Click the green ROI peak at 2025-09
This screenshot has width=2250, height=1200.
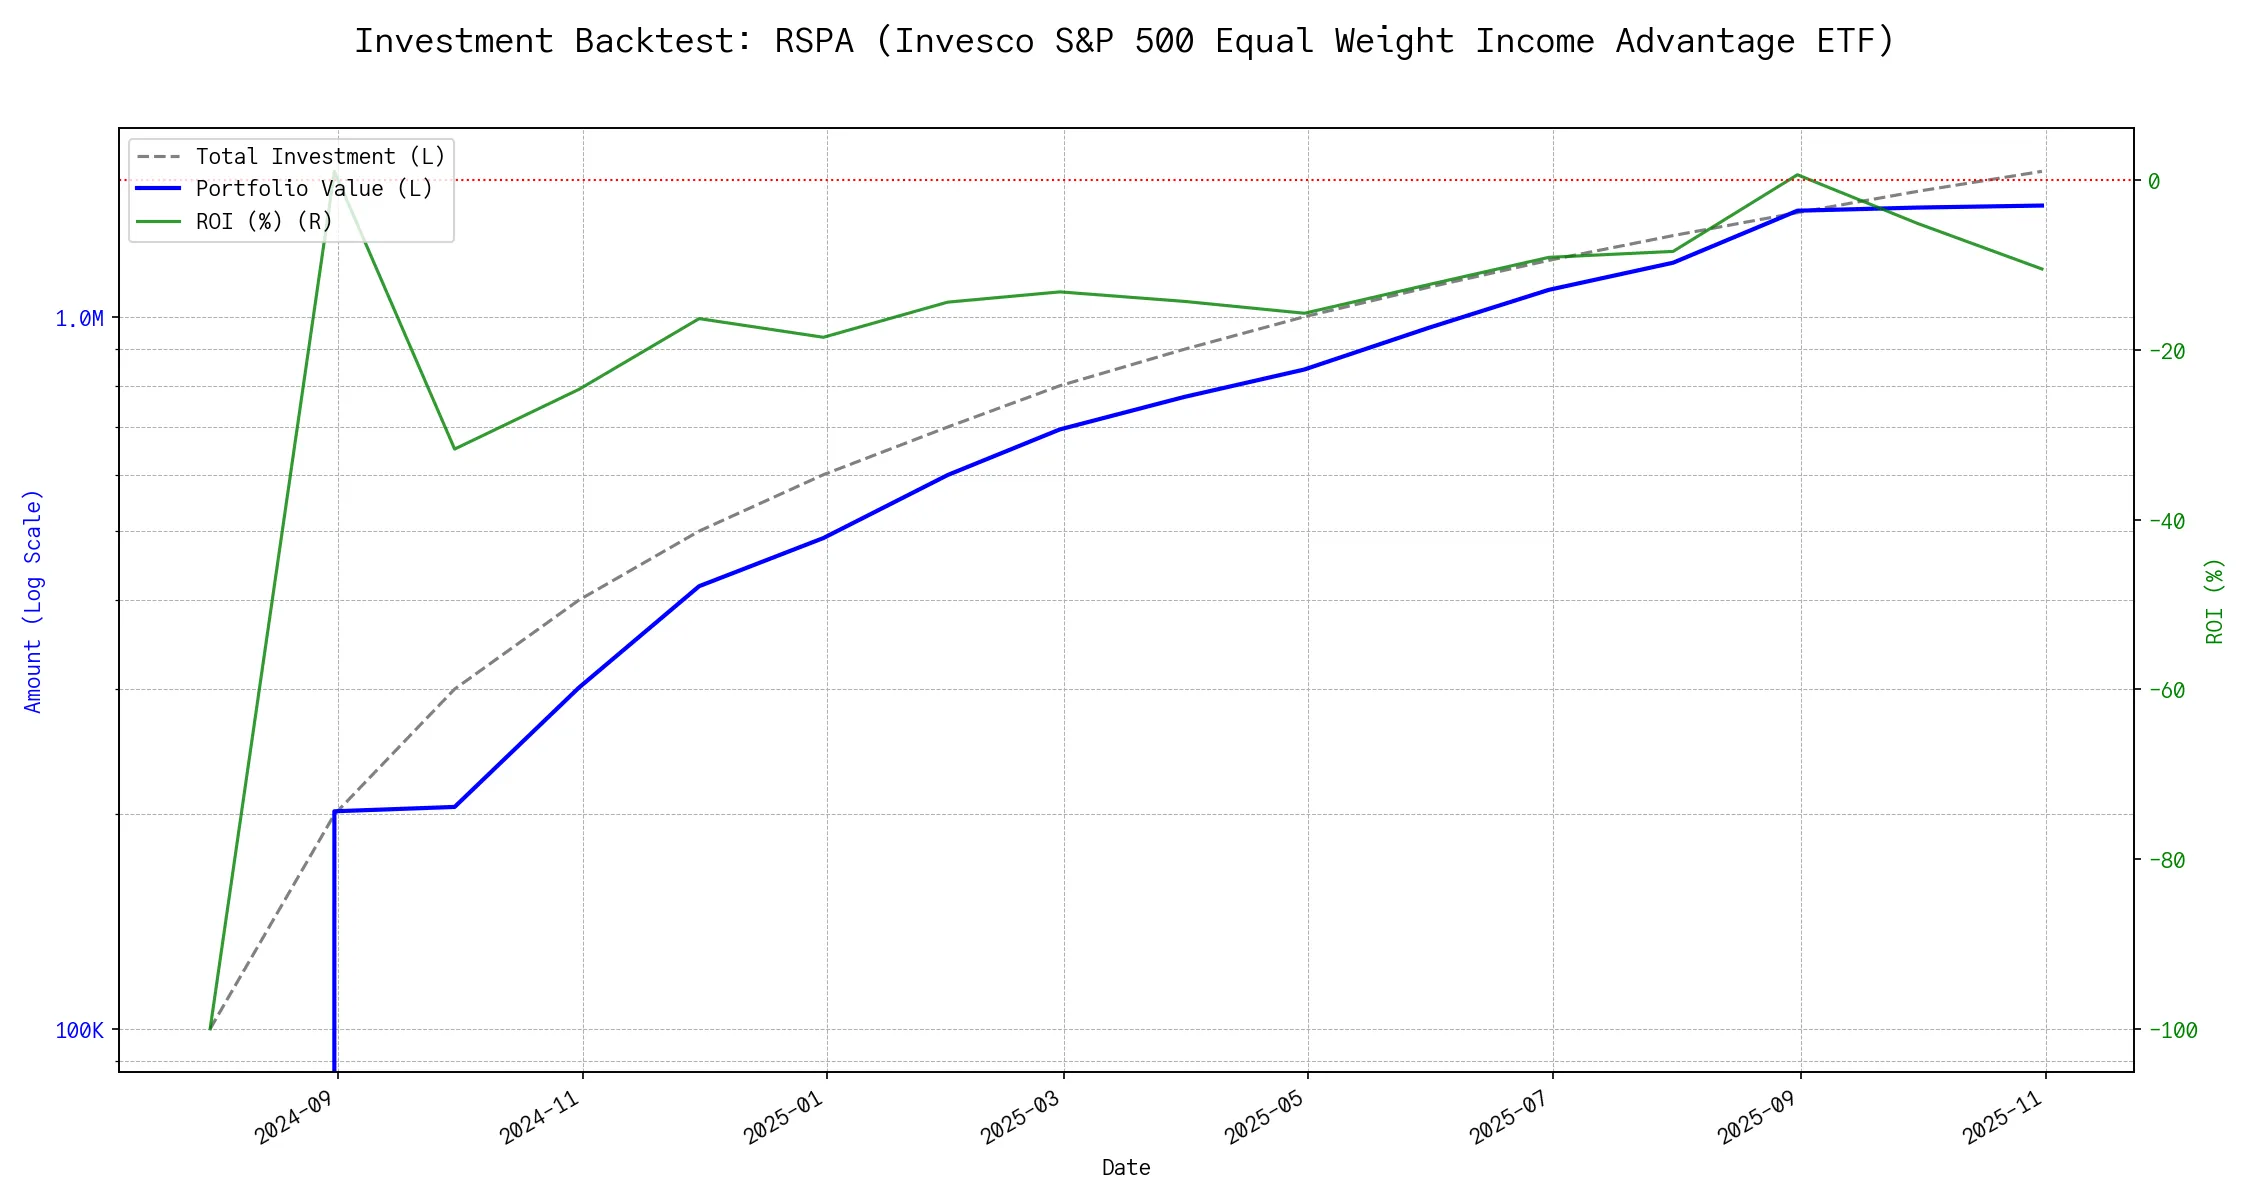[x=1798, y=175]
